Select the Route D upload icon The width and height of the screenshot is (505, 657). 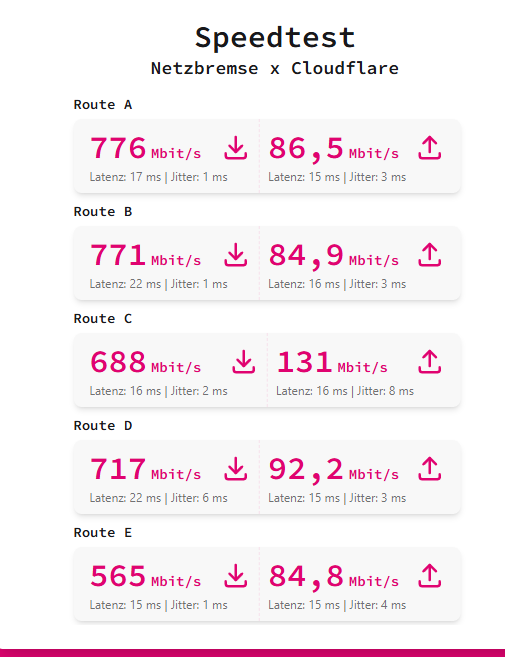[x=430, y=469]
